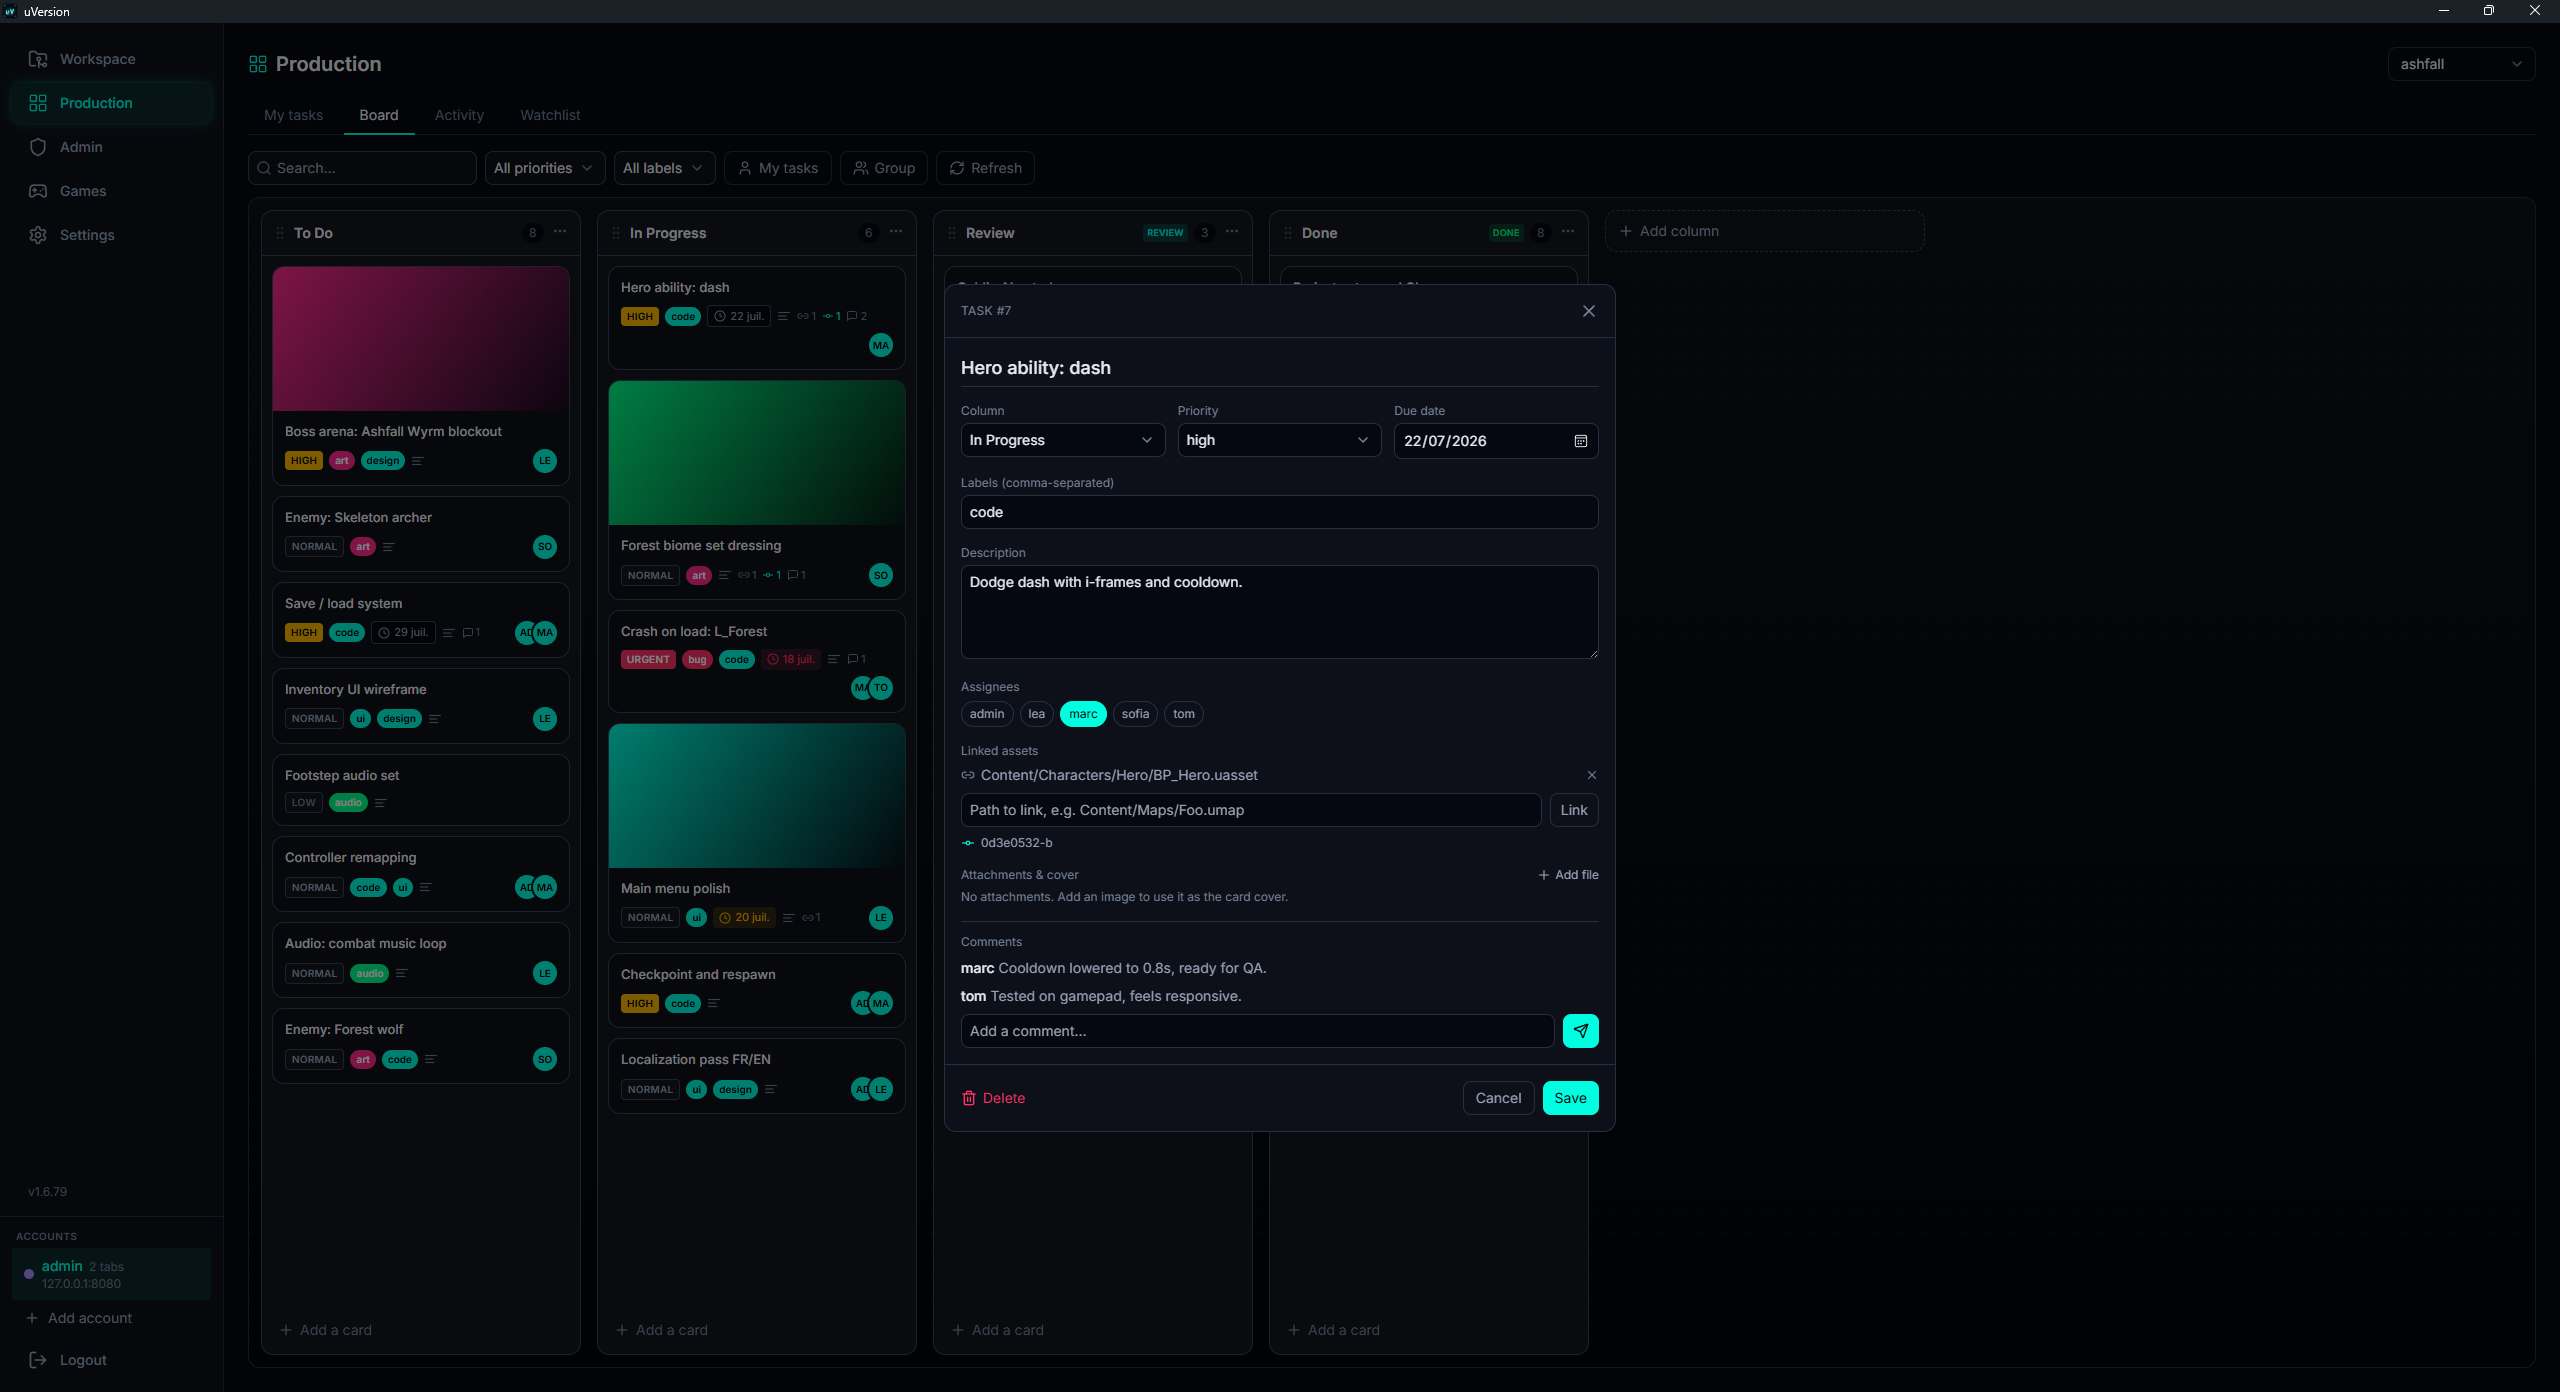
Task: Click the Games controller icon
Action: (38, 191)
